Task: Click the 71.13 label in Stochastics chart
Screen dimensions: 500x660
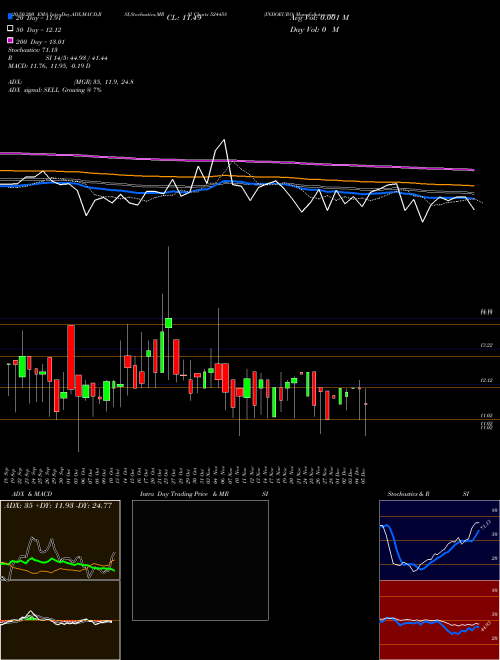Action: click(x=486, y=526)
